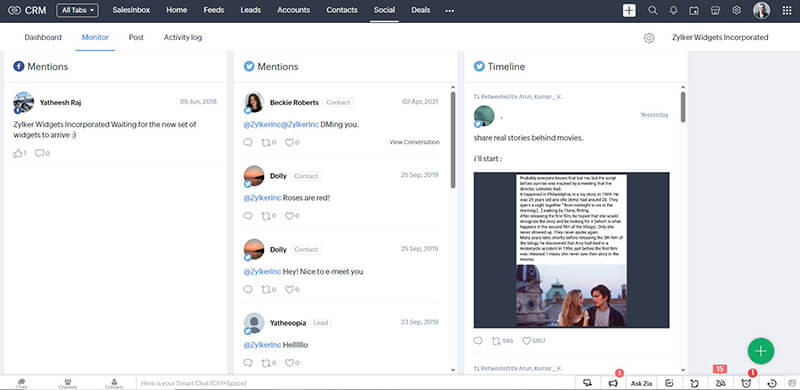Click the Facebook icon of Mentions column
Image resolution: width=800 pixels, height=390 pixels.
coord(19,66)
